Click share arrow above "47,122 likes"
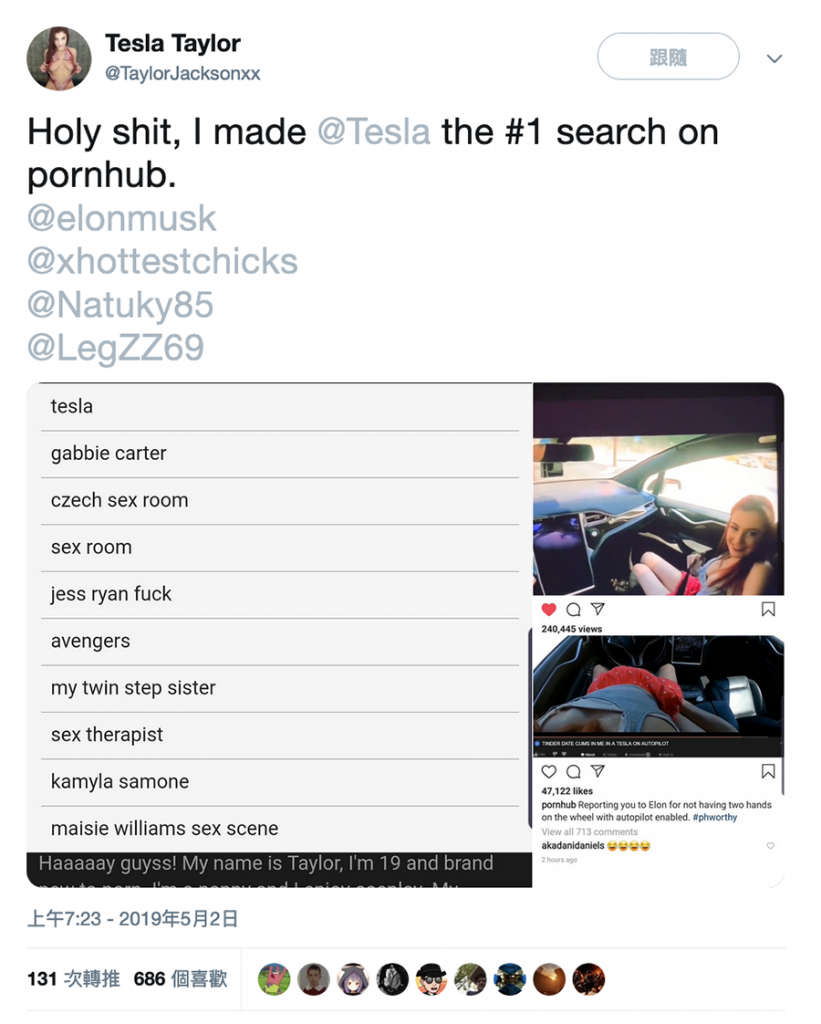This screenshot has height=1024, width=821. (597, 772)
